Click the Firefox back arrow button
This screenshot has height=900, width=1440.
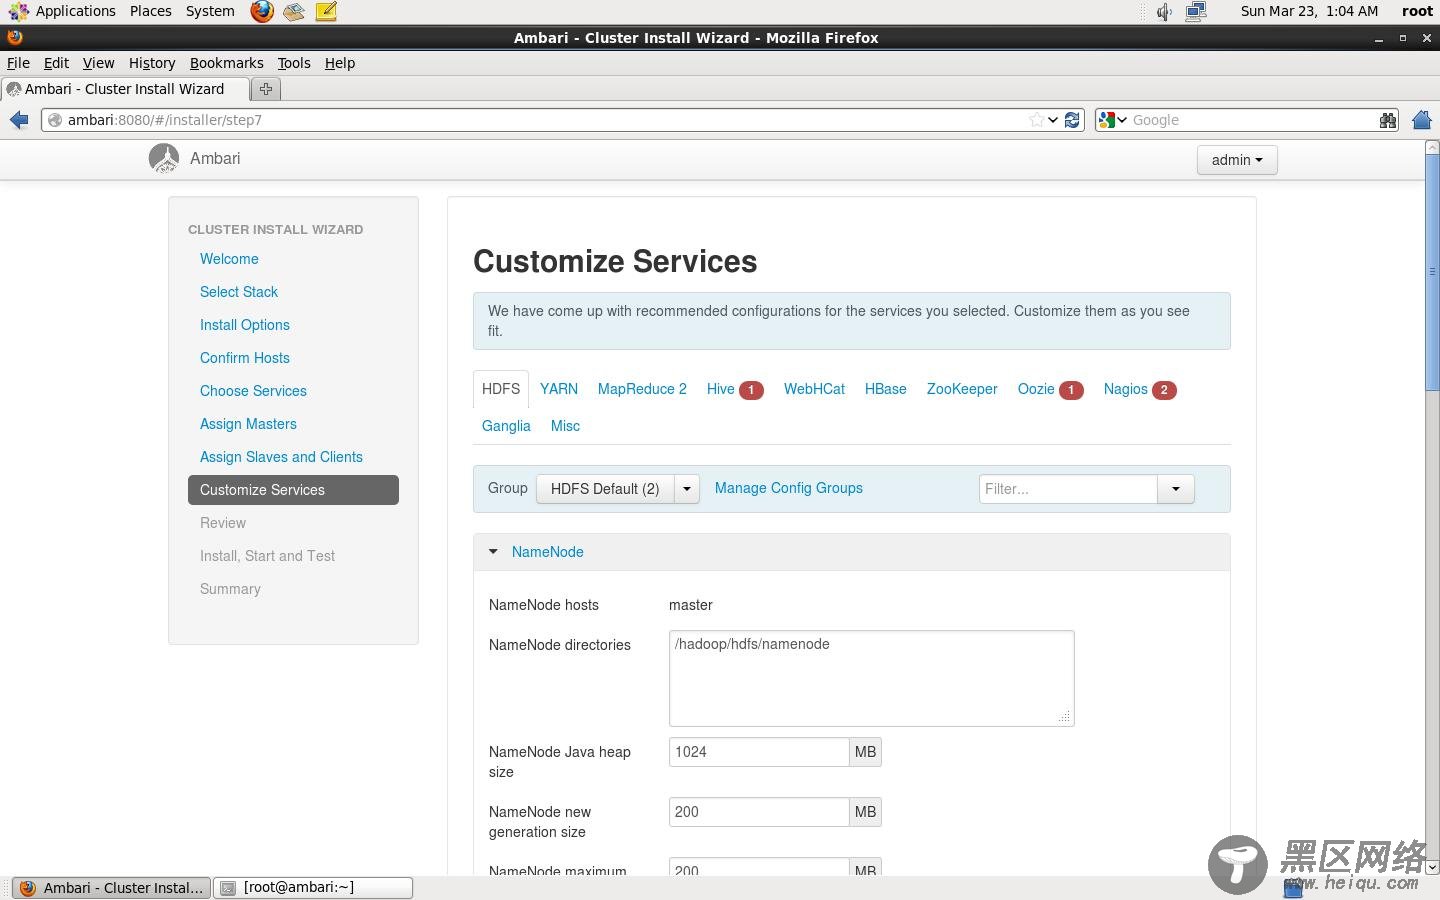pyautogui.click(x=19, y=120)
